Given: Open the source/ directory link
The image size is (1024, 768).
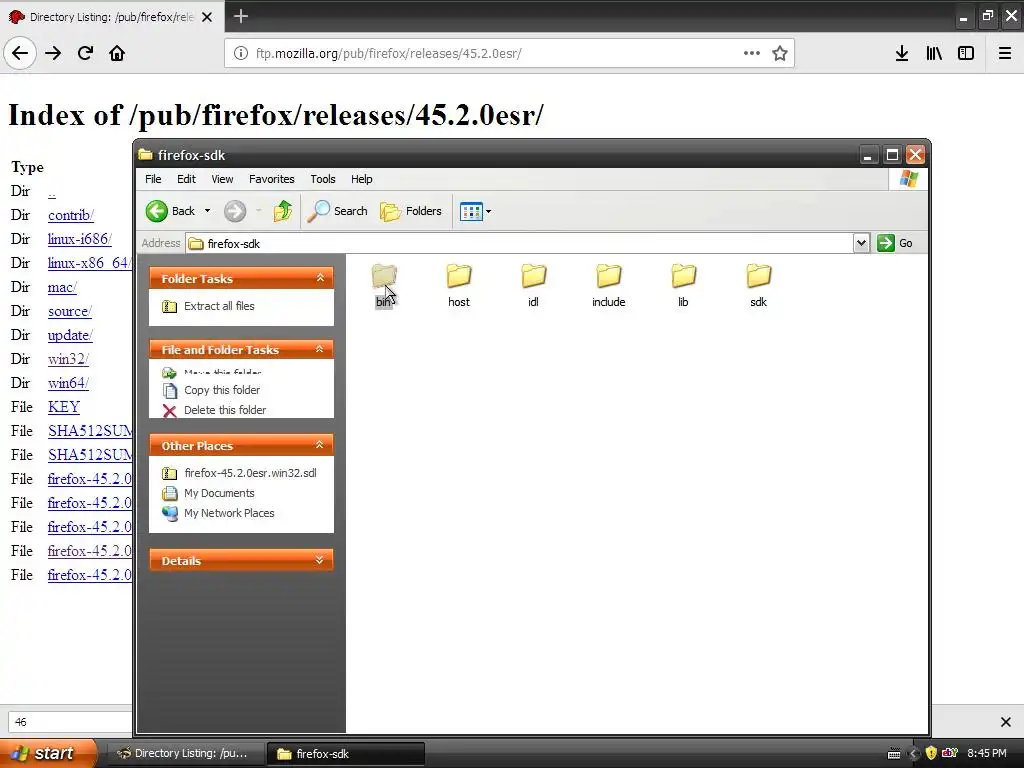Looking at the screenshot, I should tap(69, 312).
